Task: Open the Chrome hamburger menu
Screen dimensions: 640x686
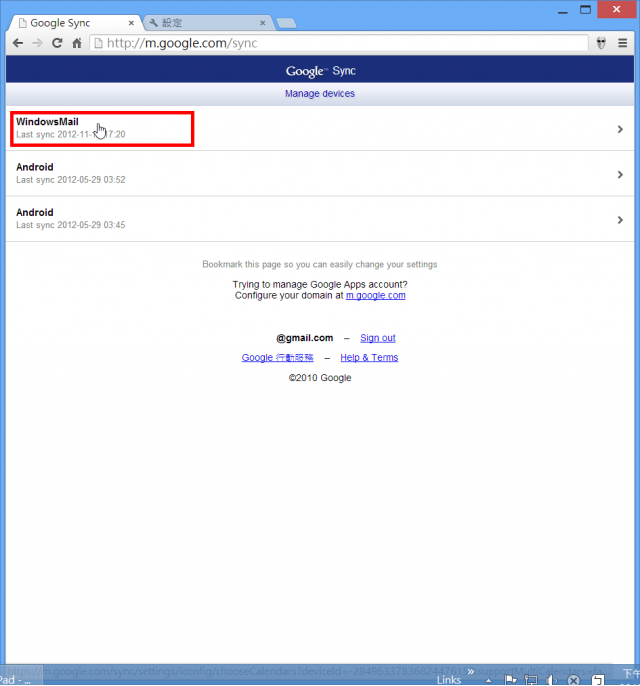Action: (x=623, y=43)
